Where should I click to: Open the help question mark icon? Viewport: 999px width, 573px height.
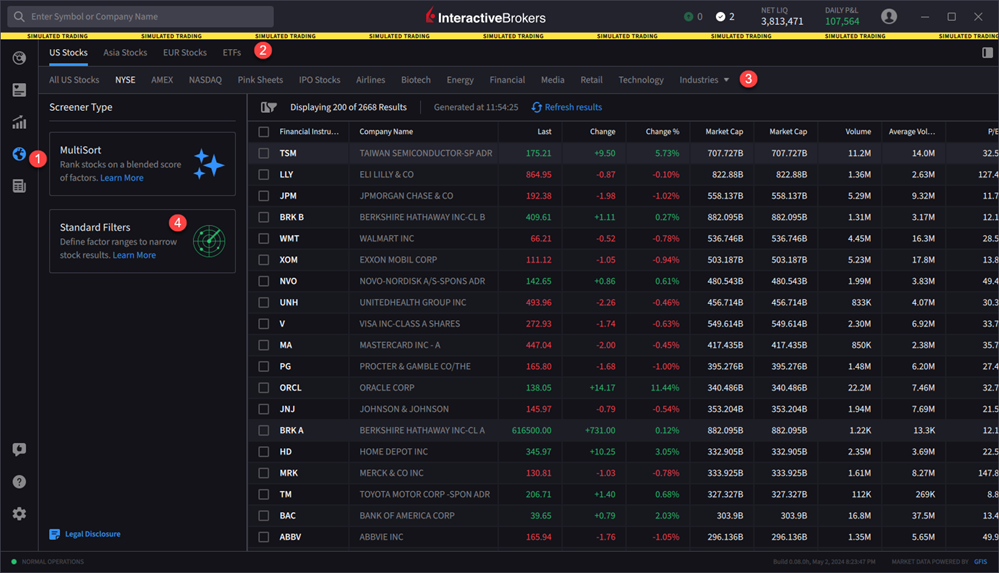(19, 482)
